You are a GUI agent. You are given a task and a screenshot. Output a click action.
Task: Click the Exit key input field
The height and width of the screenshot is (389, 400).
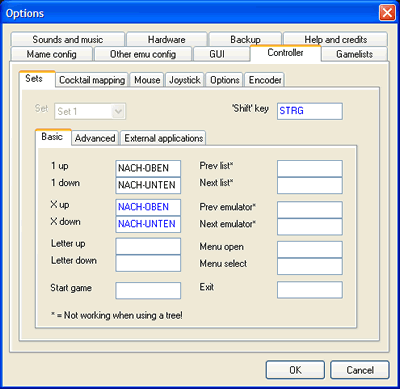point(310,290)
